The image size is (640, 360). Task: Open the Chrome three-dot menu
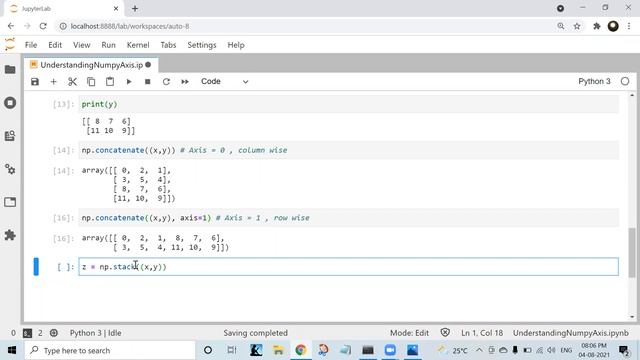[x=629, y=26]
